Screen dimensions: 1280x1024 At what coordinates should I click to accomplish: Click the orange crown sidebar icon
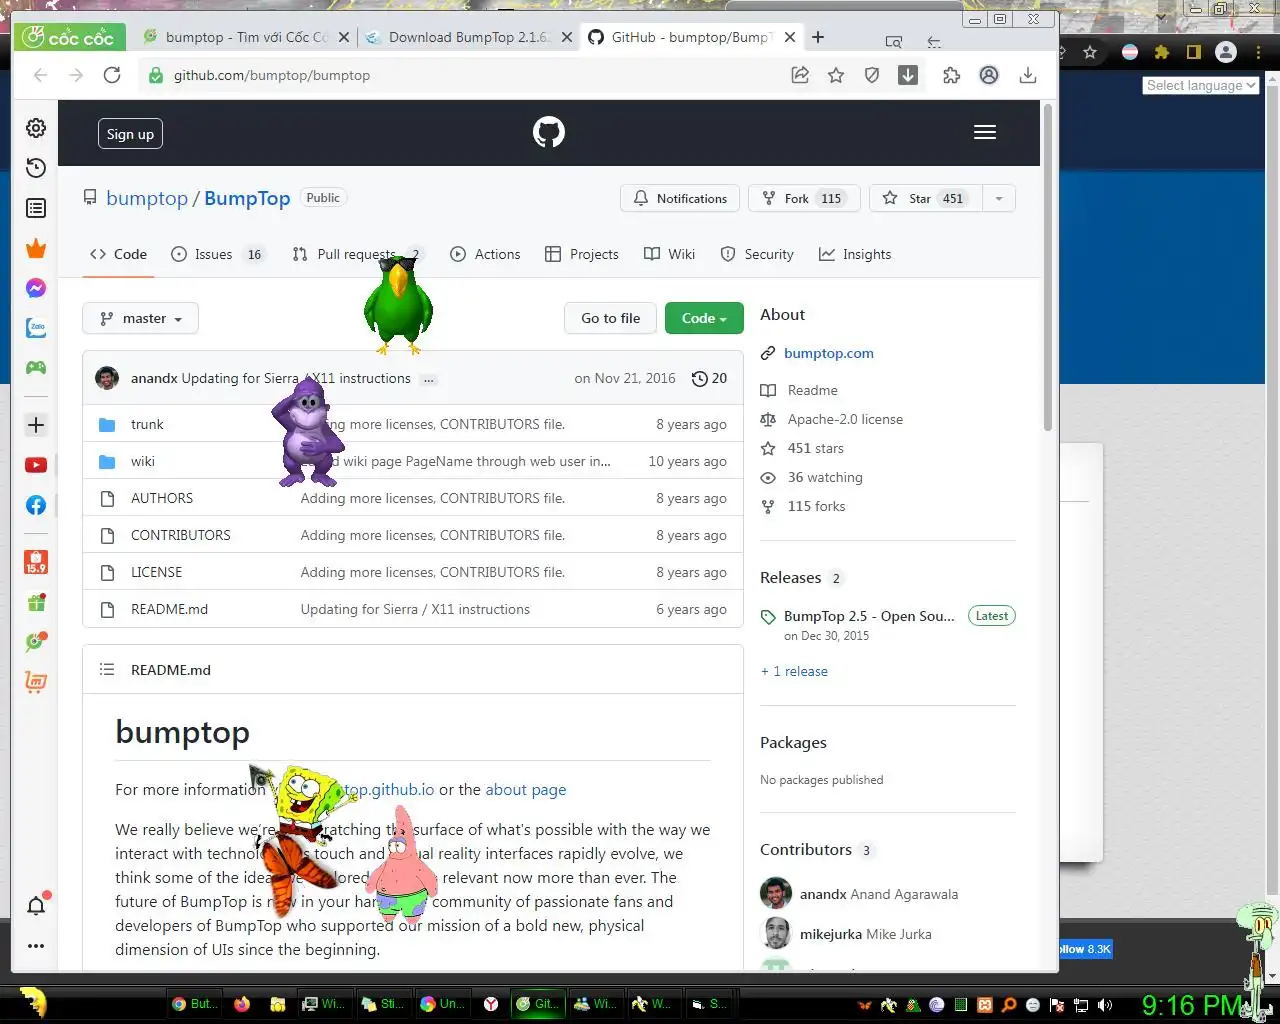point(36,248)
